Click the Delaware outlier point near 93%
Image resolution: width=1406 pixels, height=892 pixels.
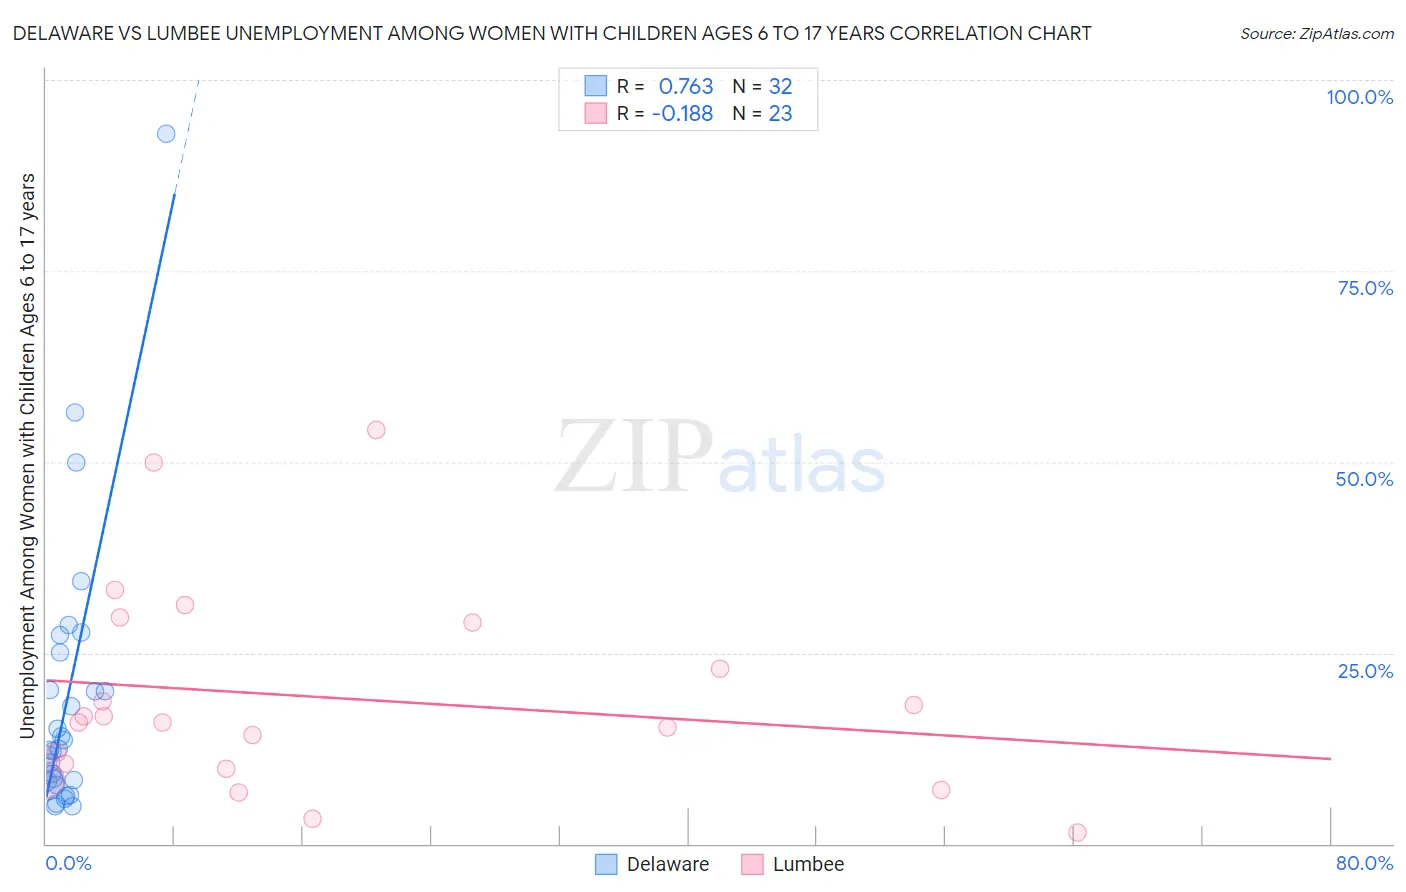coord(166,134)
